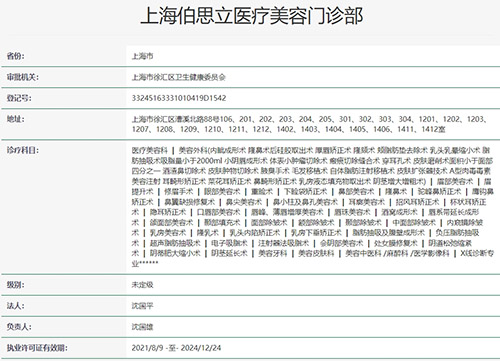This screenshot has height=361, width=500.
Task: Select the 诊疗科目 label
Action: [x=23, y=150]
